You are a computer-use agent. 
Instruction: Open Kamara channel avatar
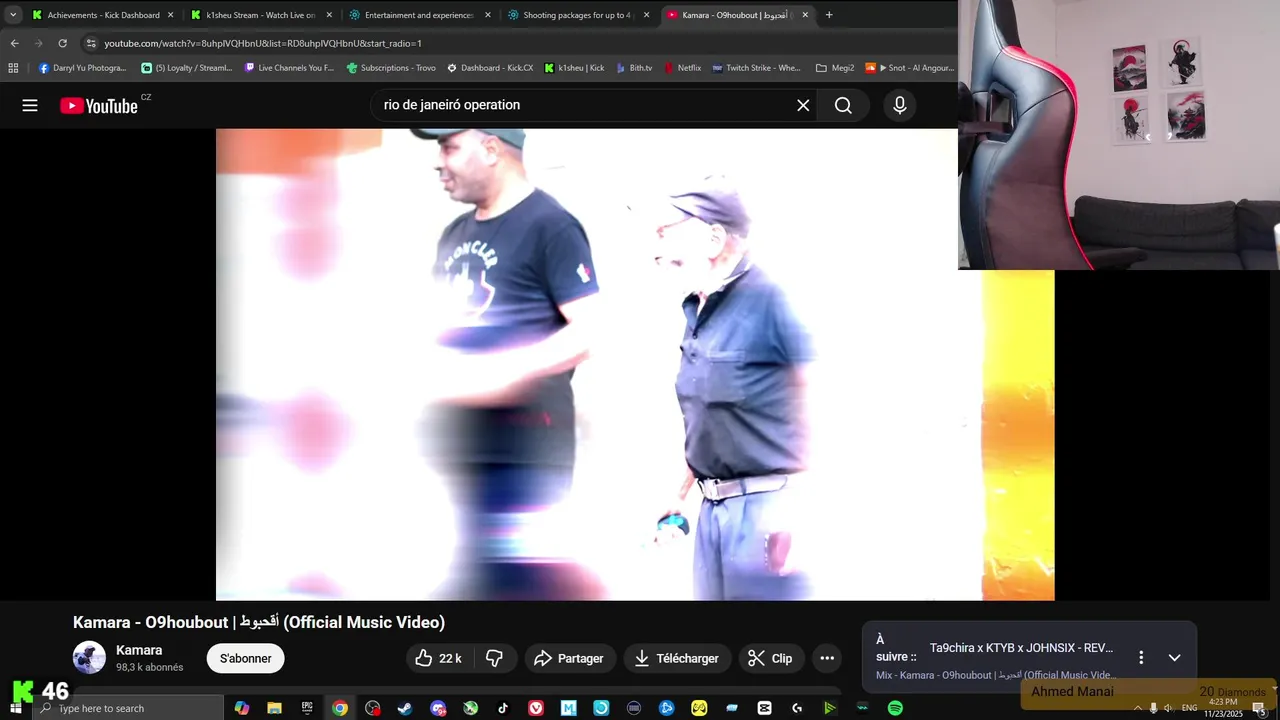point(89,657)
